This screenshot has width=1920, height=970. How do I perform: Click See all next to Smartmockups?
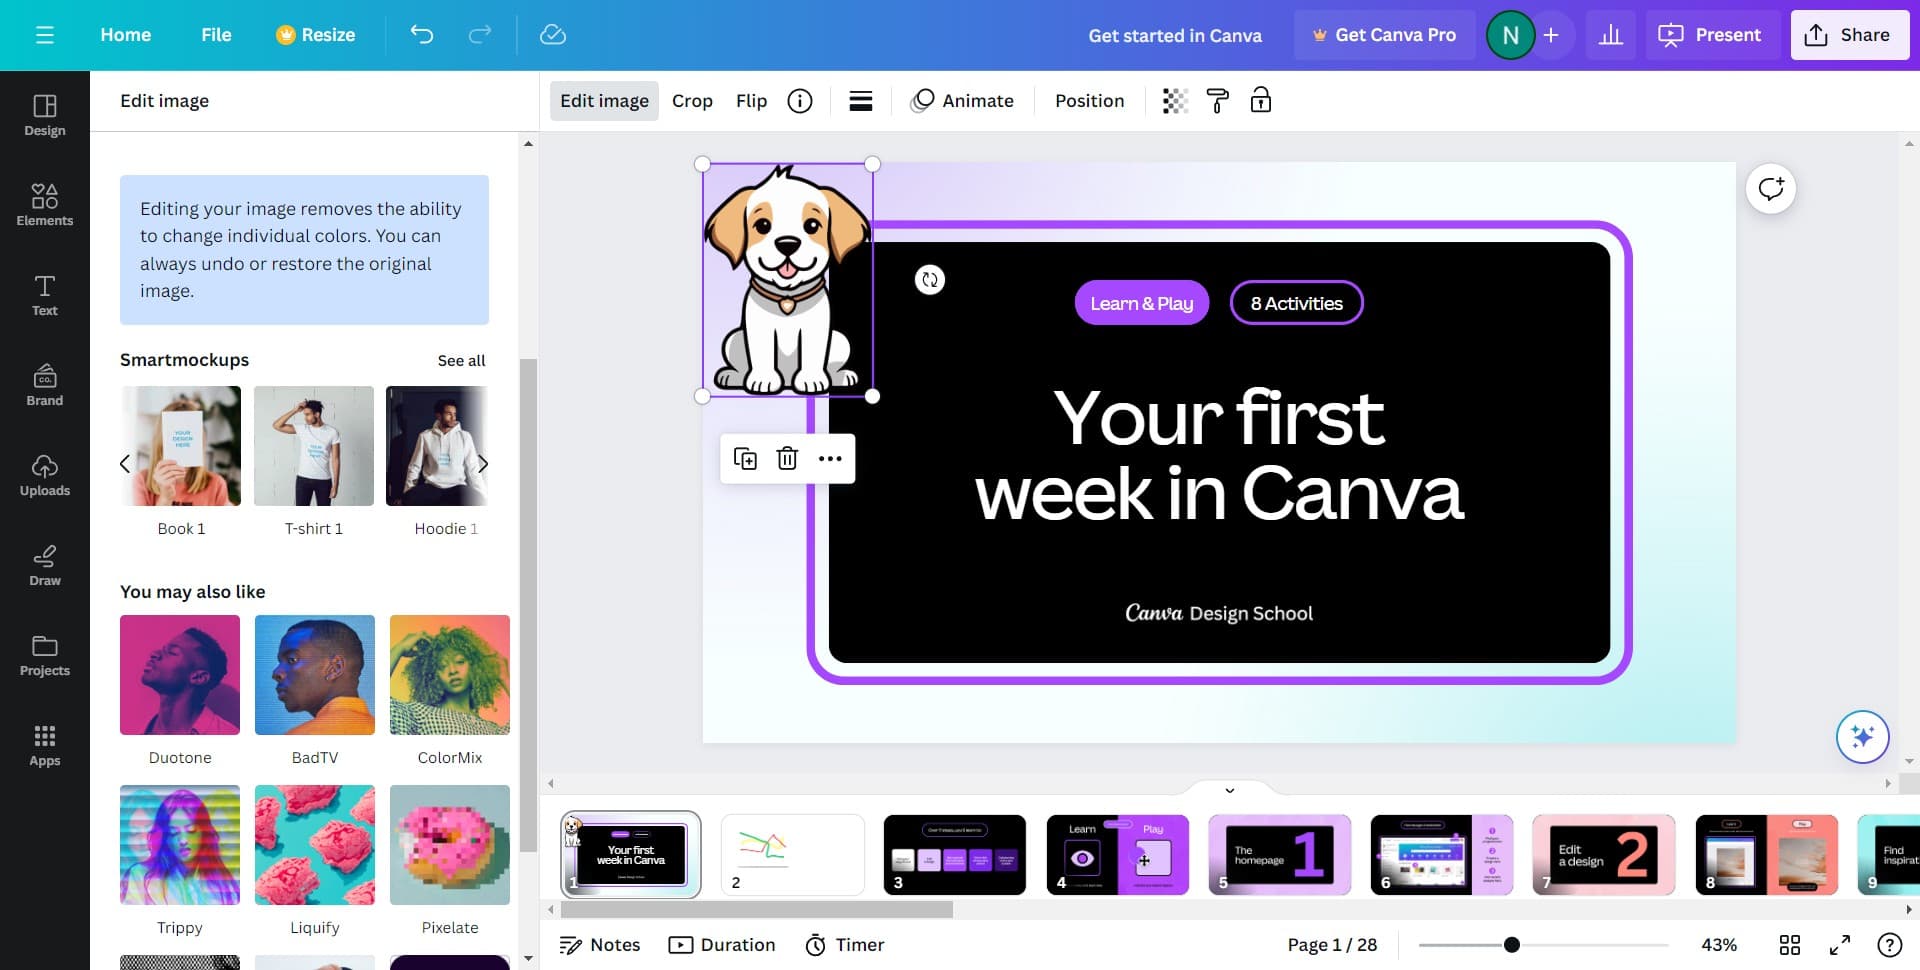pos(461,360)
